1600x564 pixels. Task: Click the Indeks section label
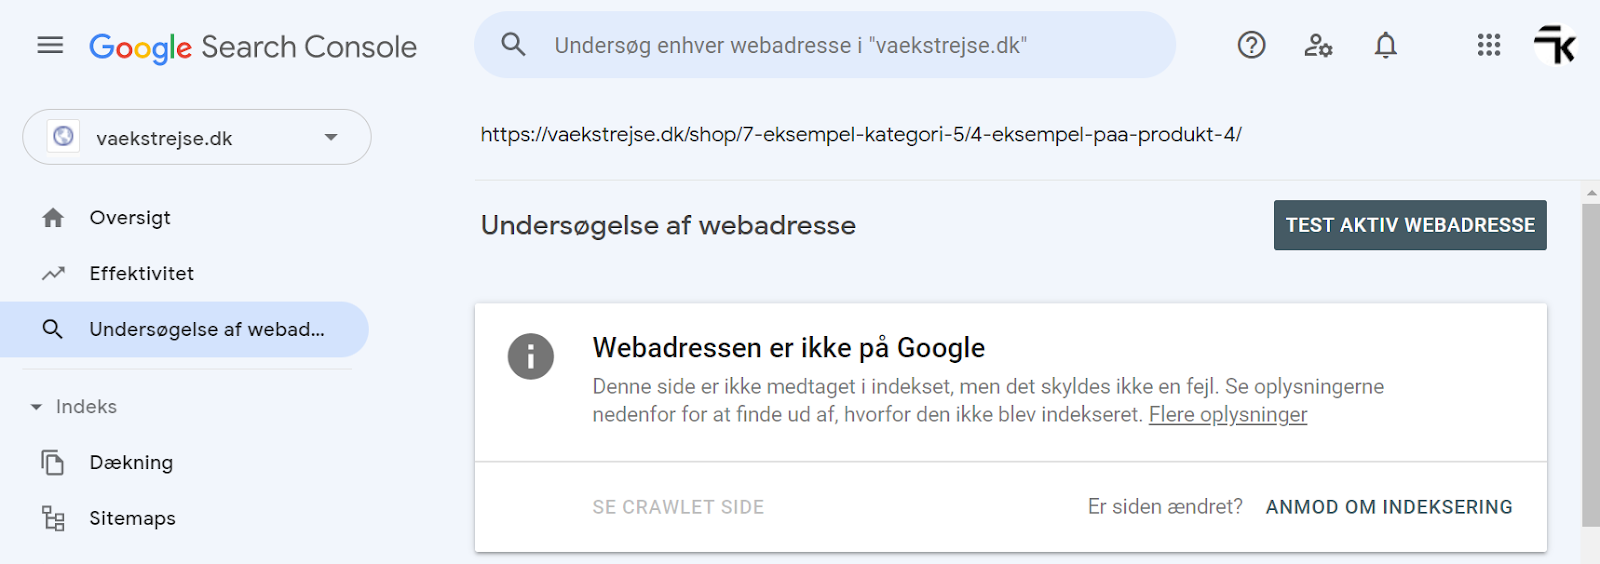click(86, 407)
